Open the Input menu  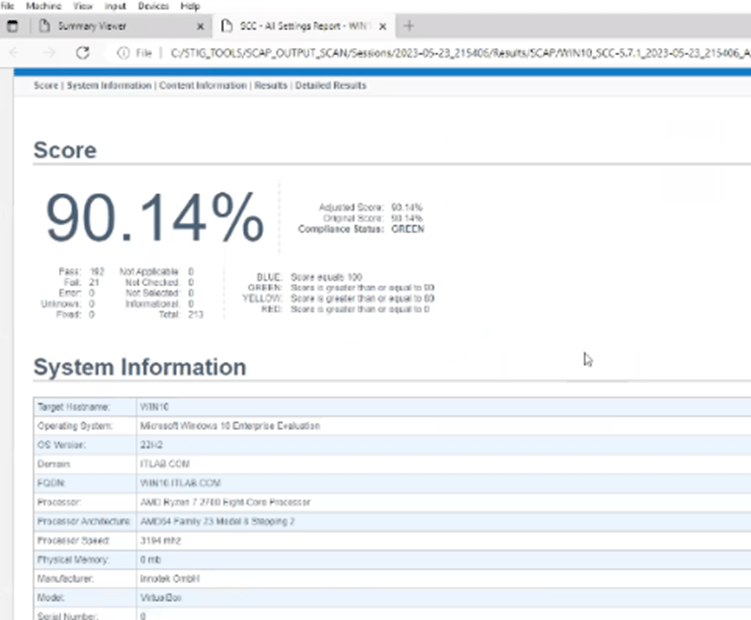pyautogui.click(x=115, y=6)
